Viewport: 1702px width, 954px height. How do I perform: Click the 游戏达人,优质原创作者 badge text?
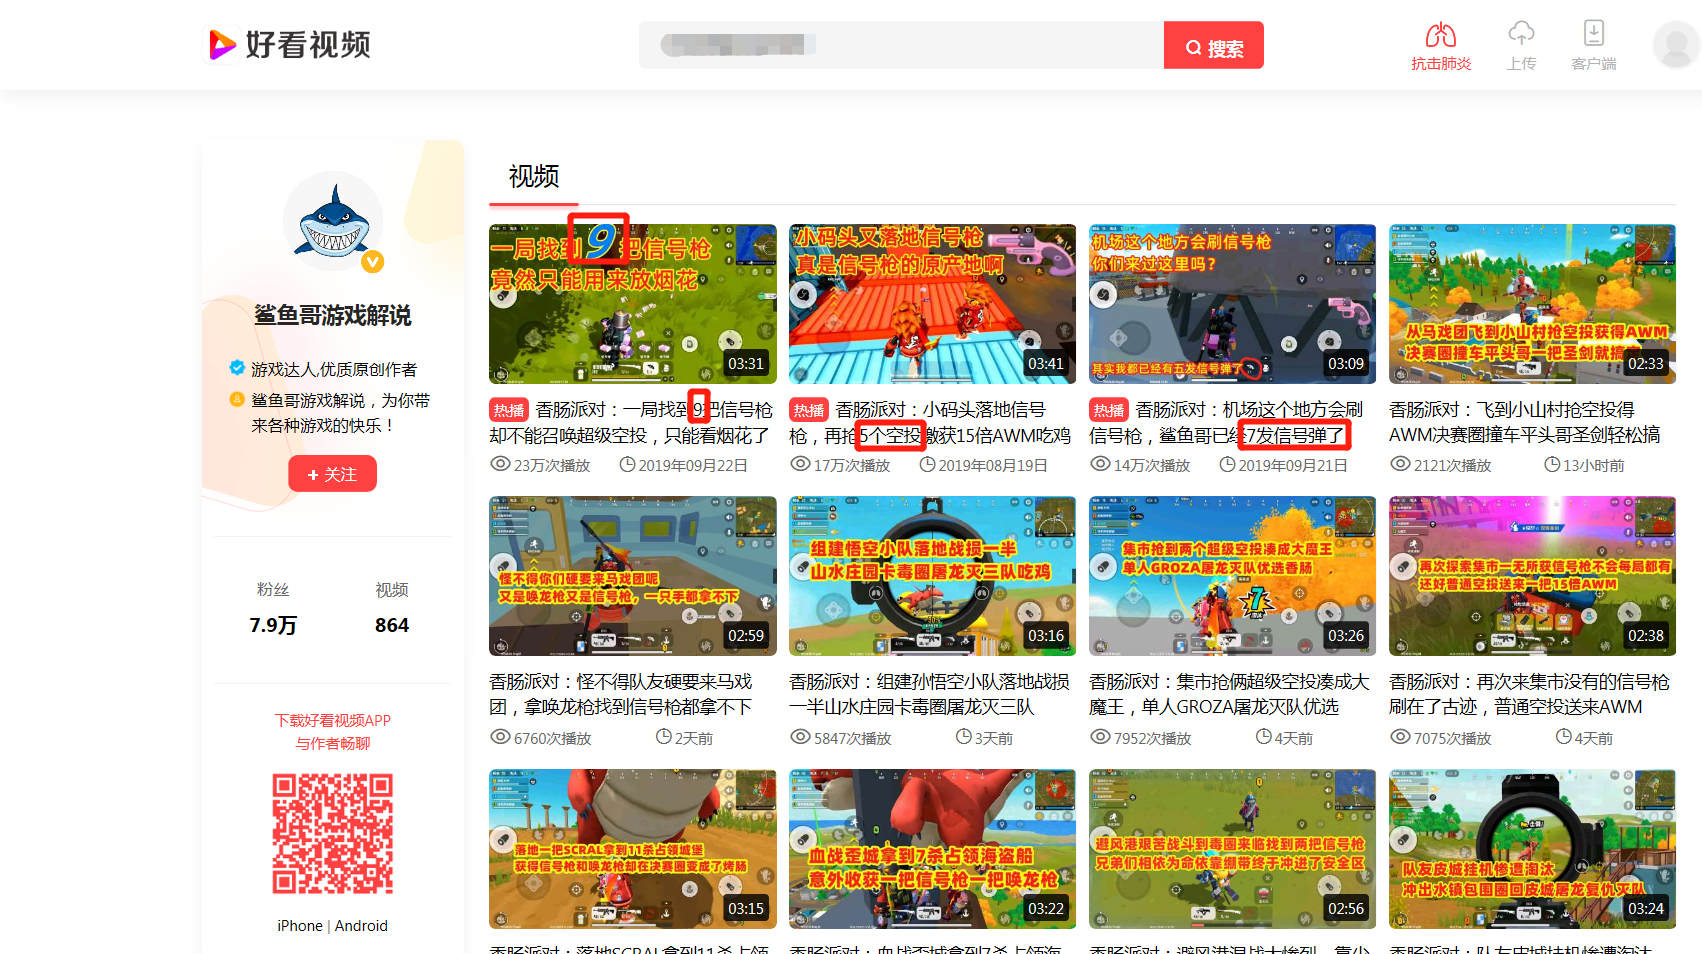[334, 369]
